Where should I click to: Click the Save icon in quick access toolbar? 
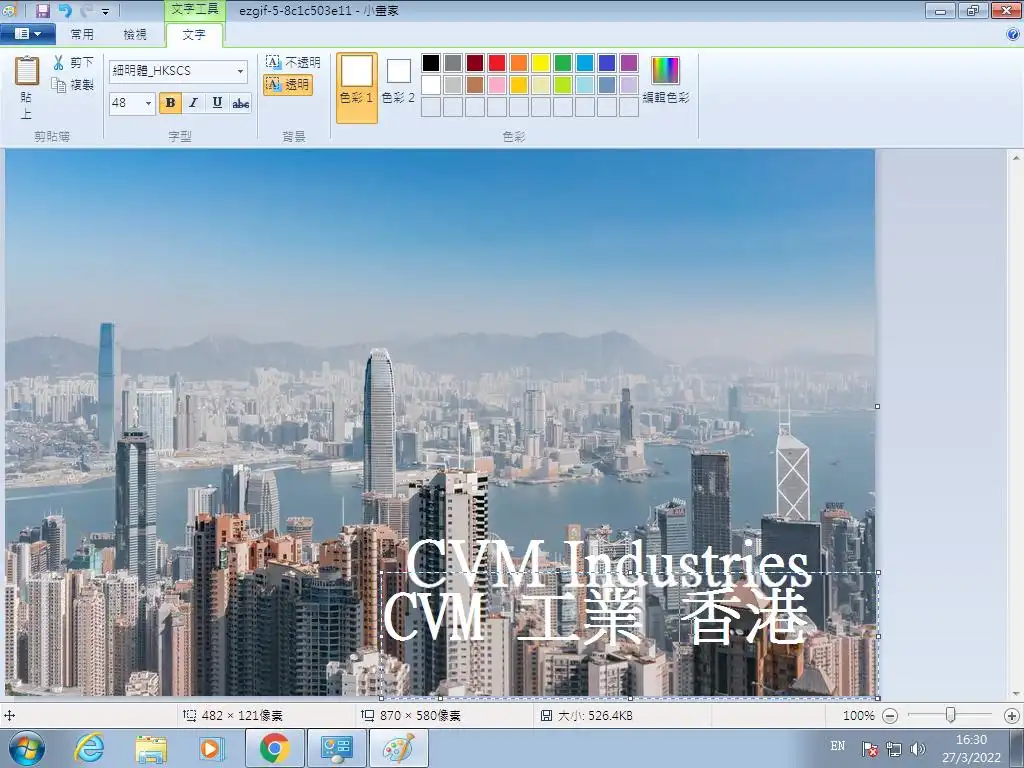[43, 10]
